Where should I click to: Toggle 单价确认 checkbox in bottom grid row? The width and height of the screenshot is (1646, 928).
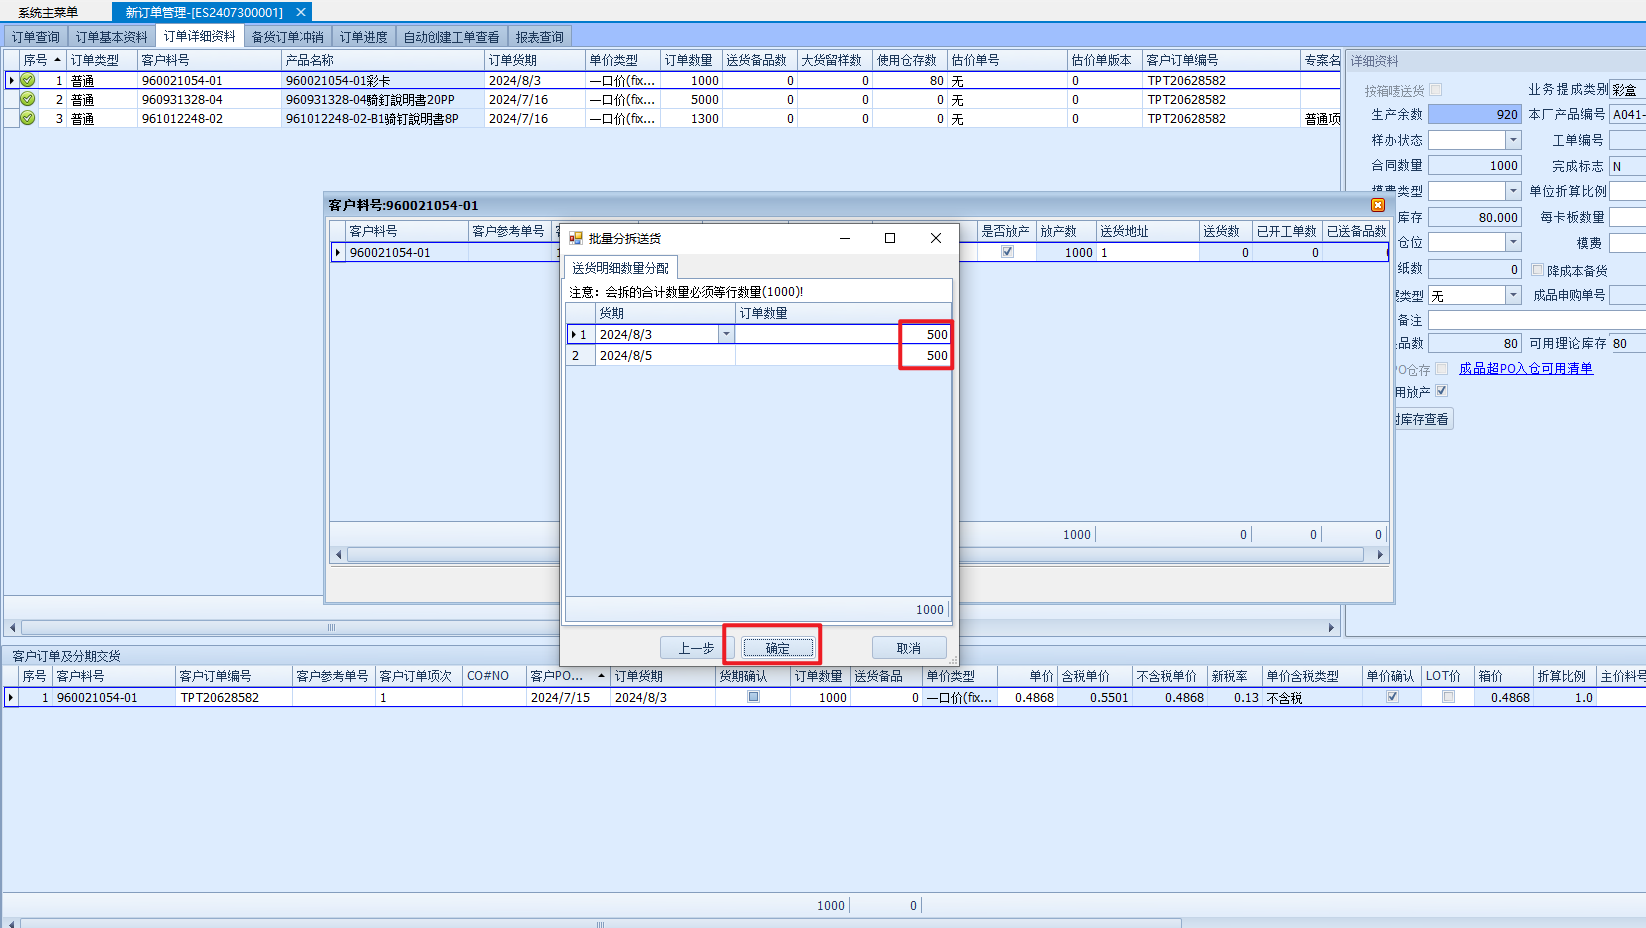(1392, 697)
